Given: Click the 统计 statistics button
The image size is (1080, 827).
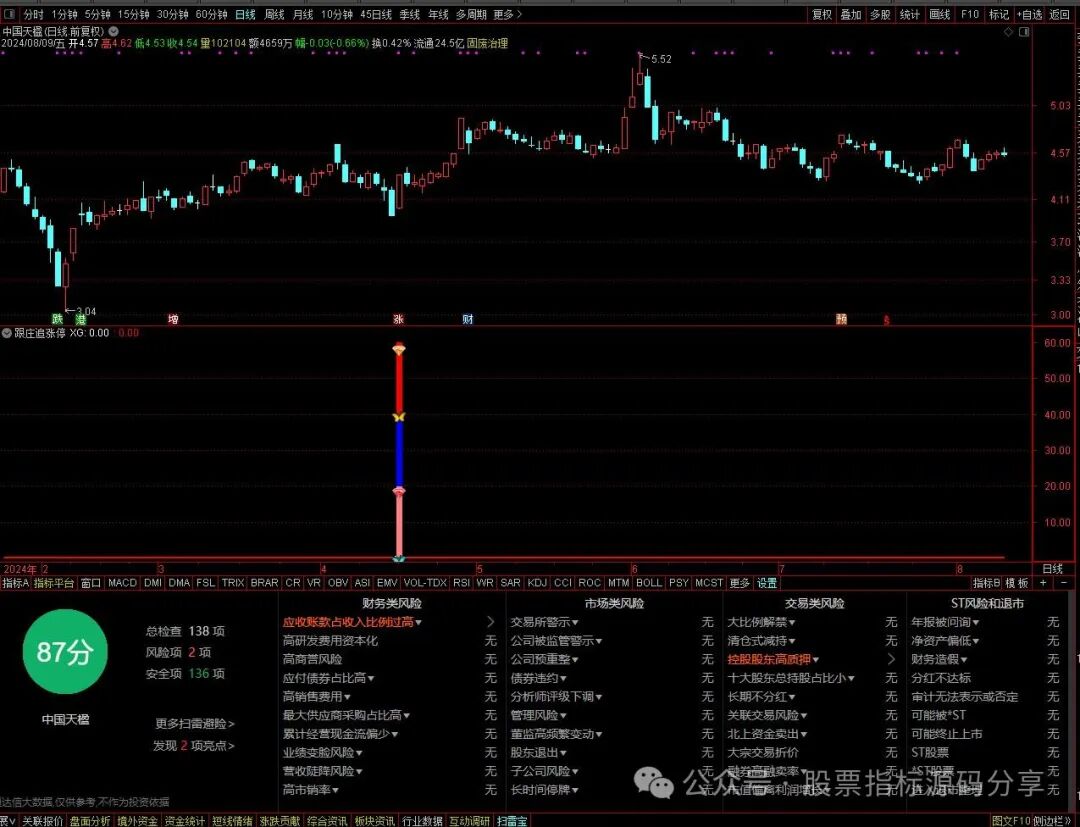Looking at the screenshot, I should 910,14.
